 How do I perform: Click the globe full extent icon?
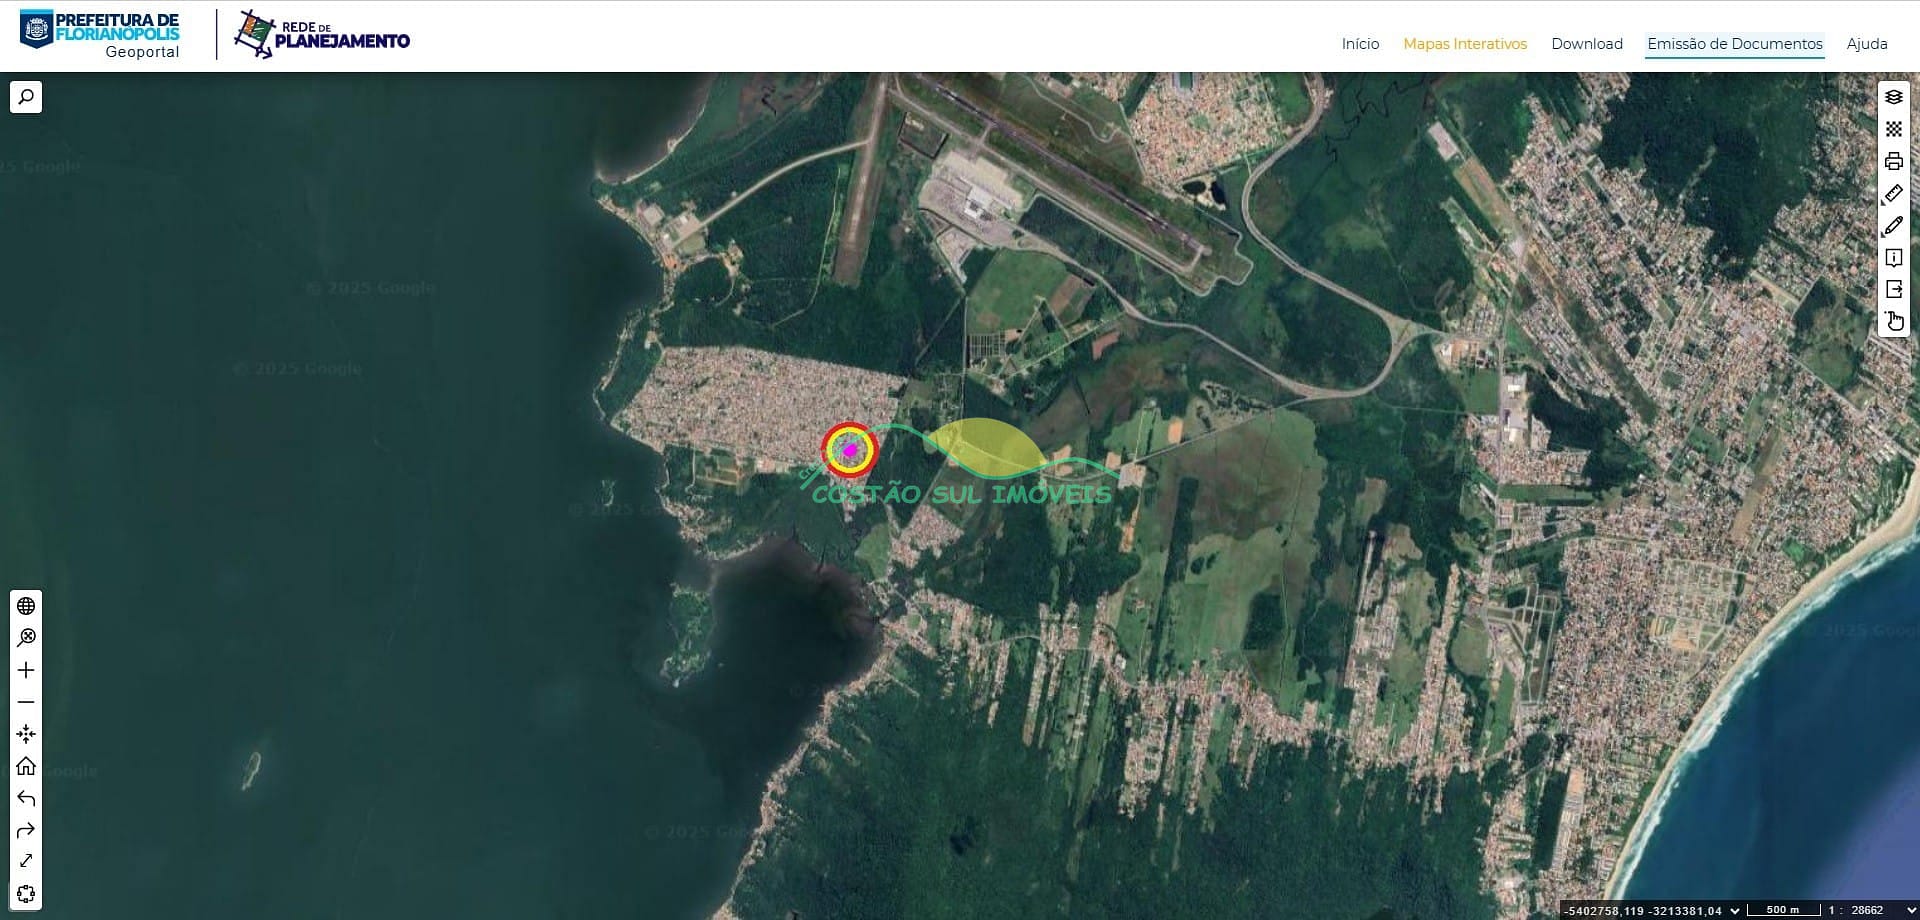(x=26, y=606)
